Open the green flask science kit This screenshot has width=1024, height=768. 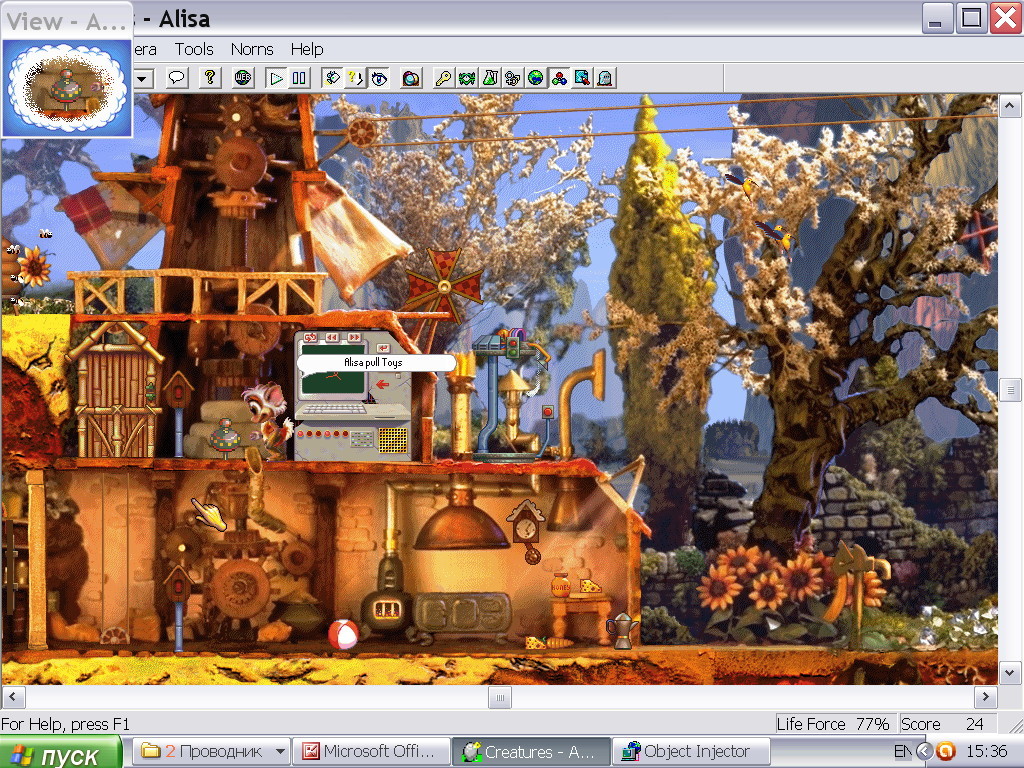click(x=490, y=78)
